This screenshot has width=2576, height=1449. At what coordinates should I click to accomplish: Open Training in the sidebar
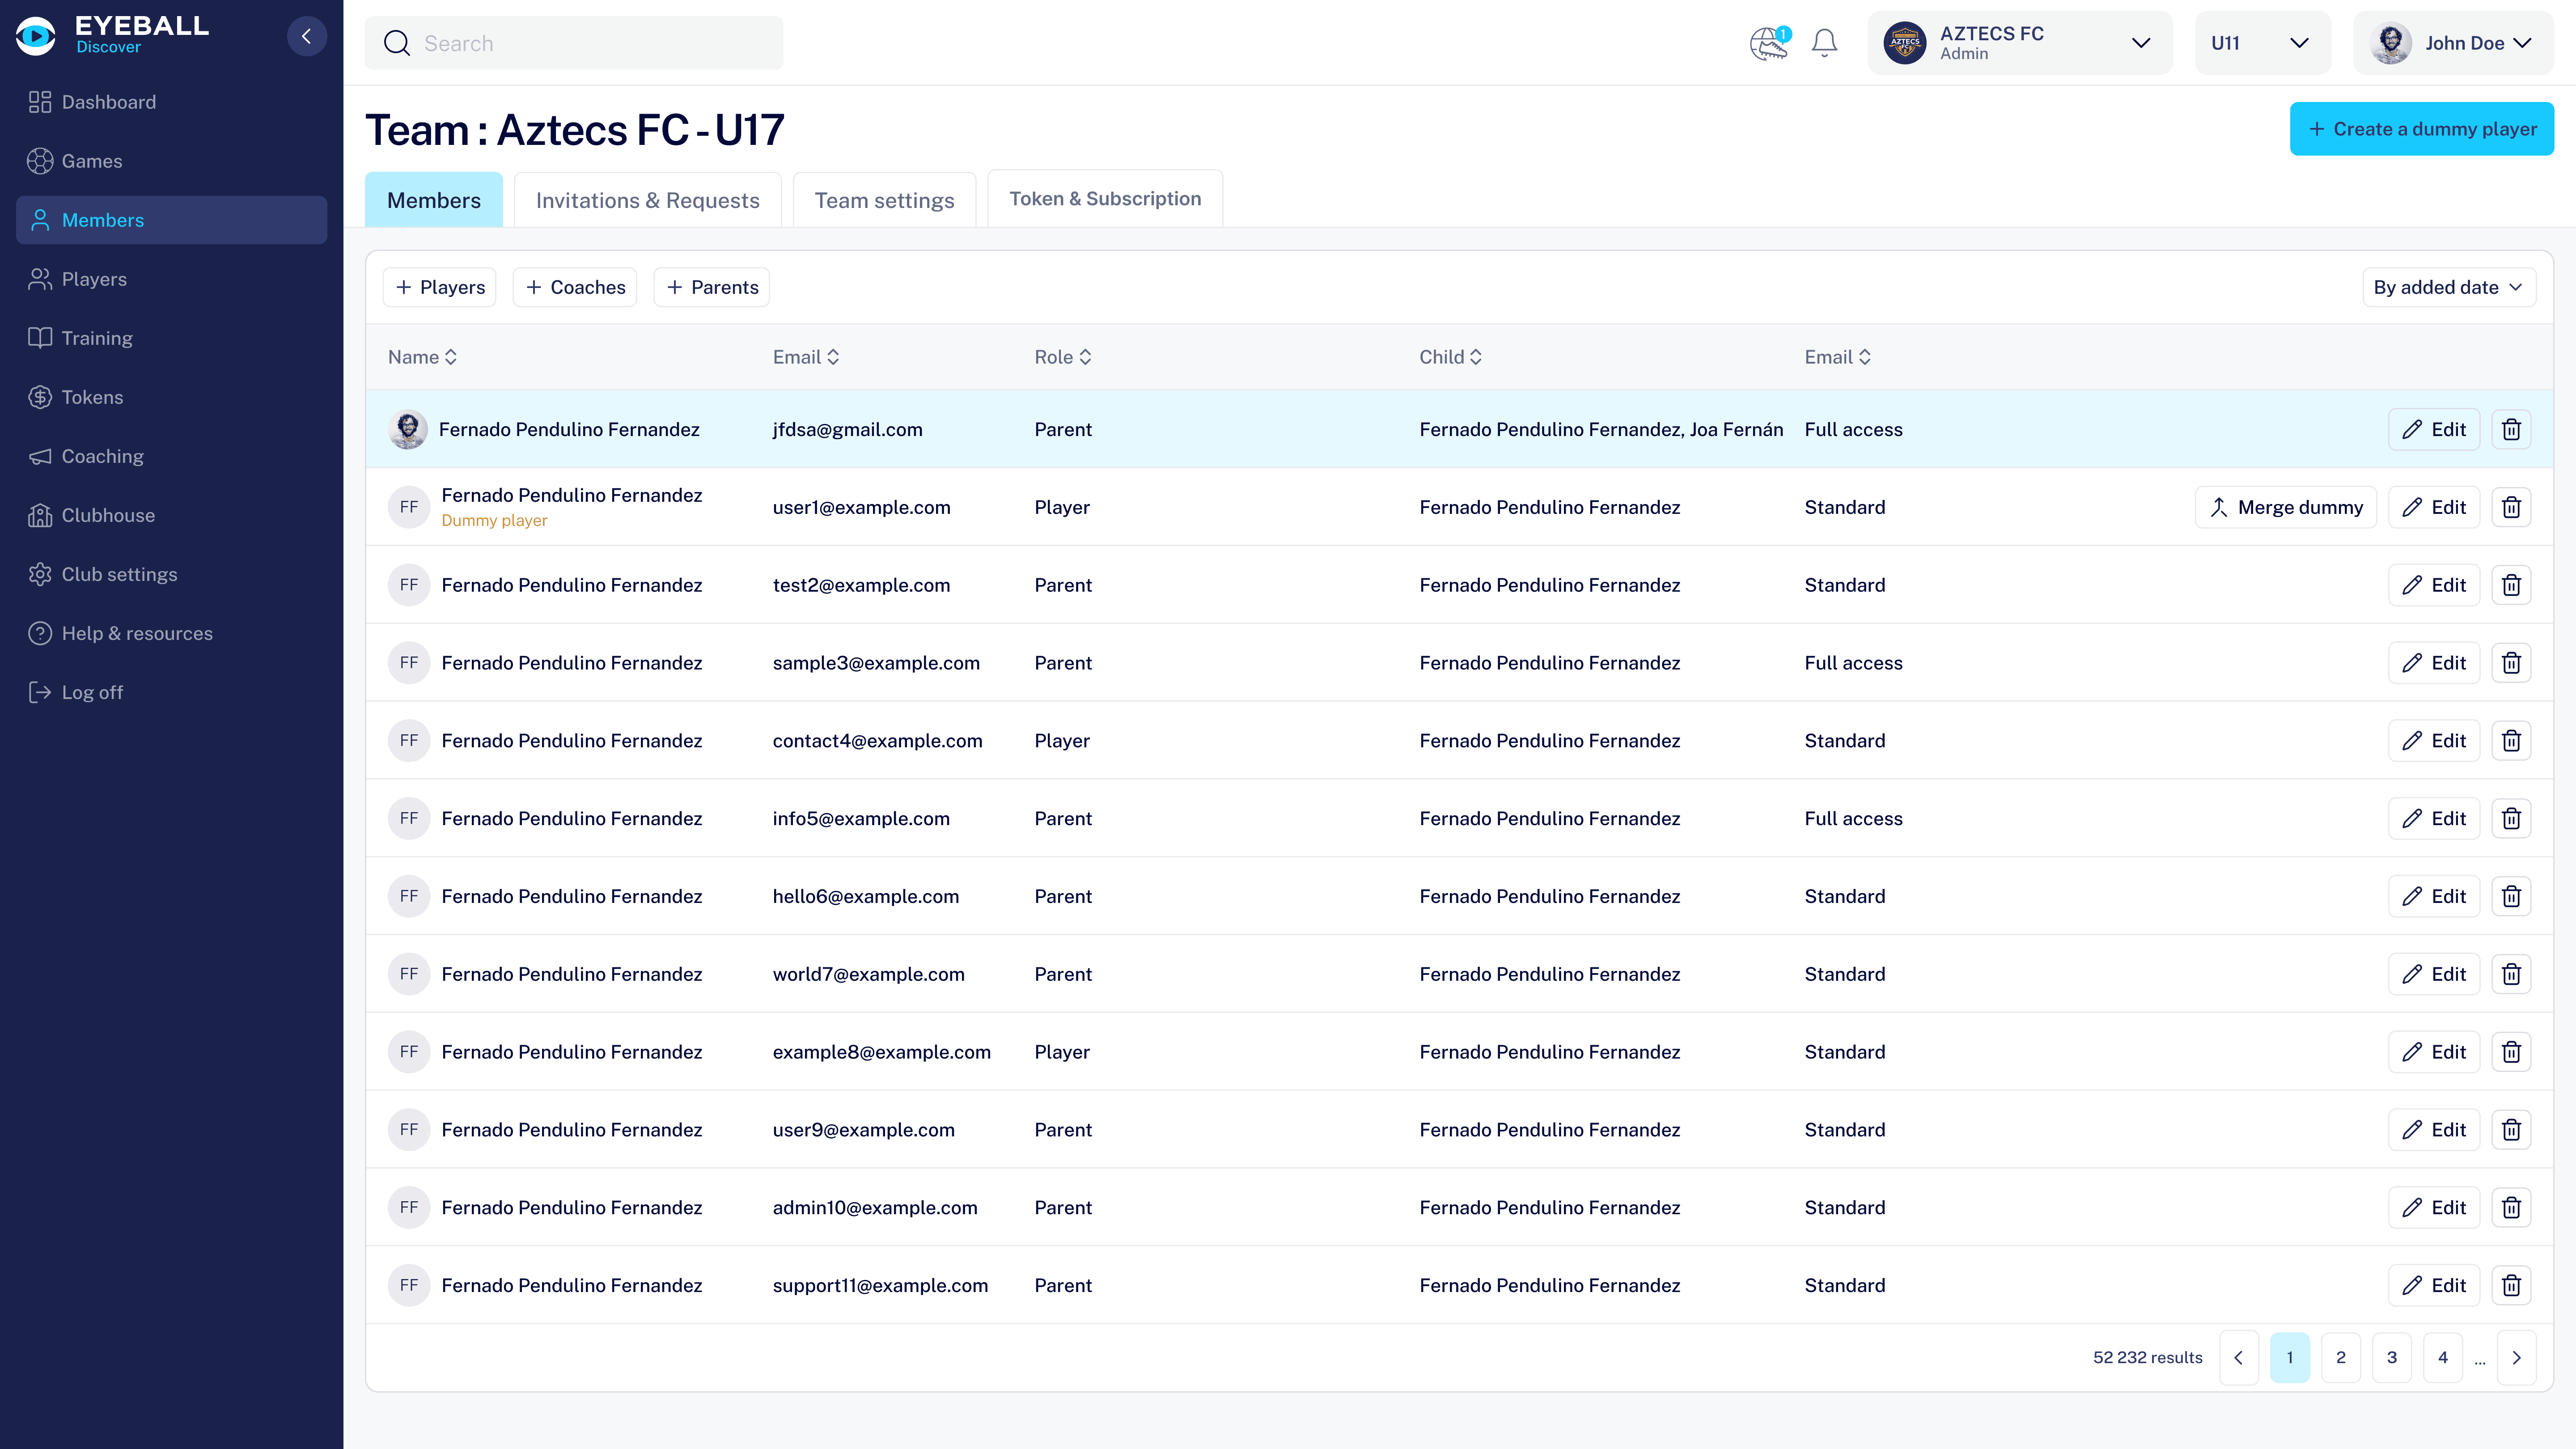pyautogui.click(x=171, y=338)
